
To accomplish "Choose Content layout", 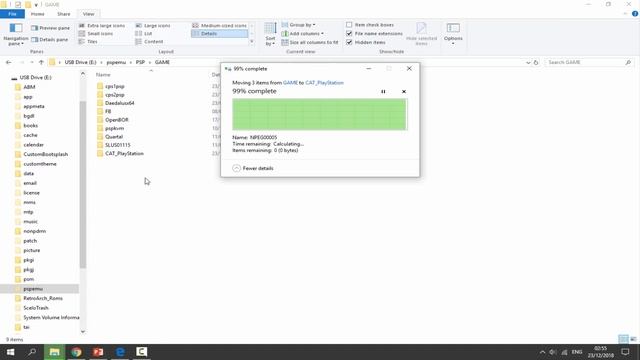I will [149, 42].
